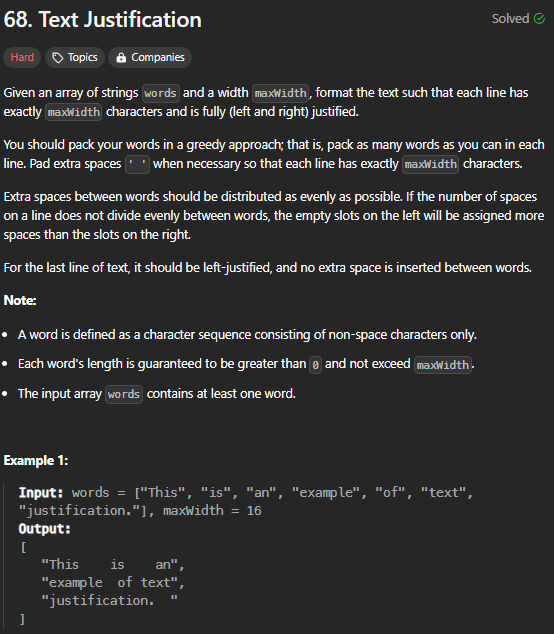Click the quoted space character code chip
The height and width of the screenshot is (634, 554).
(x=137, y=164)
